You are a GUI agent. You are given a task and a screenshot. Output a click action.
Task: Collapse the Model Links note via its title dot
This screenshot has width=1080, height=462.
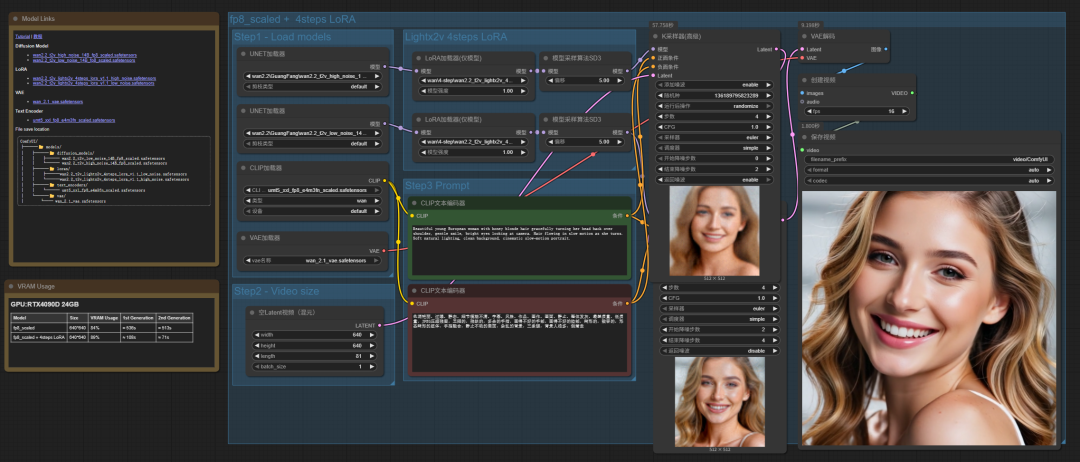tap(17, 19)
